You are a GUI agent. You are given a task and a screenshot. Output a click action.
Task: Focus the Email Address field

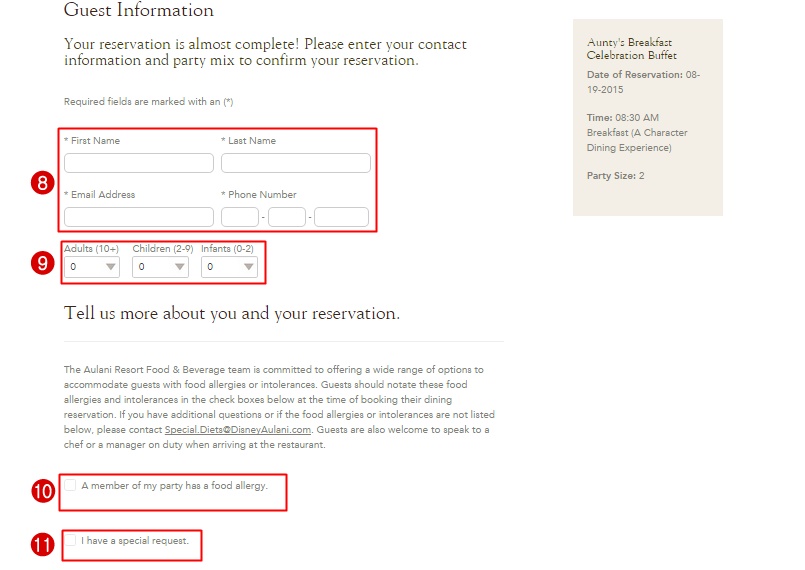pos(139,217)
